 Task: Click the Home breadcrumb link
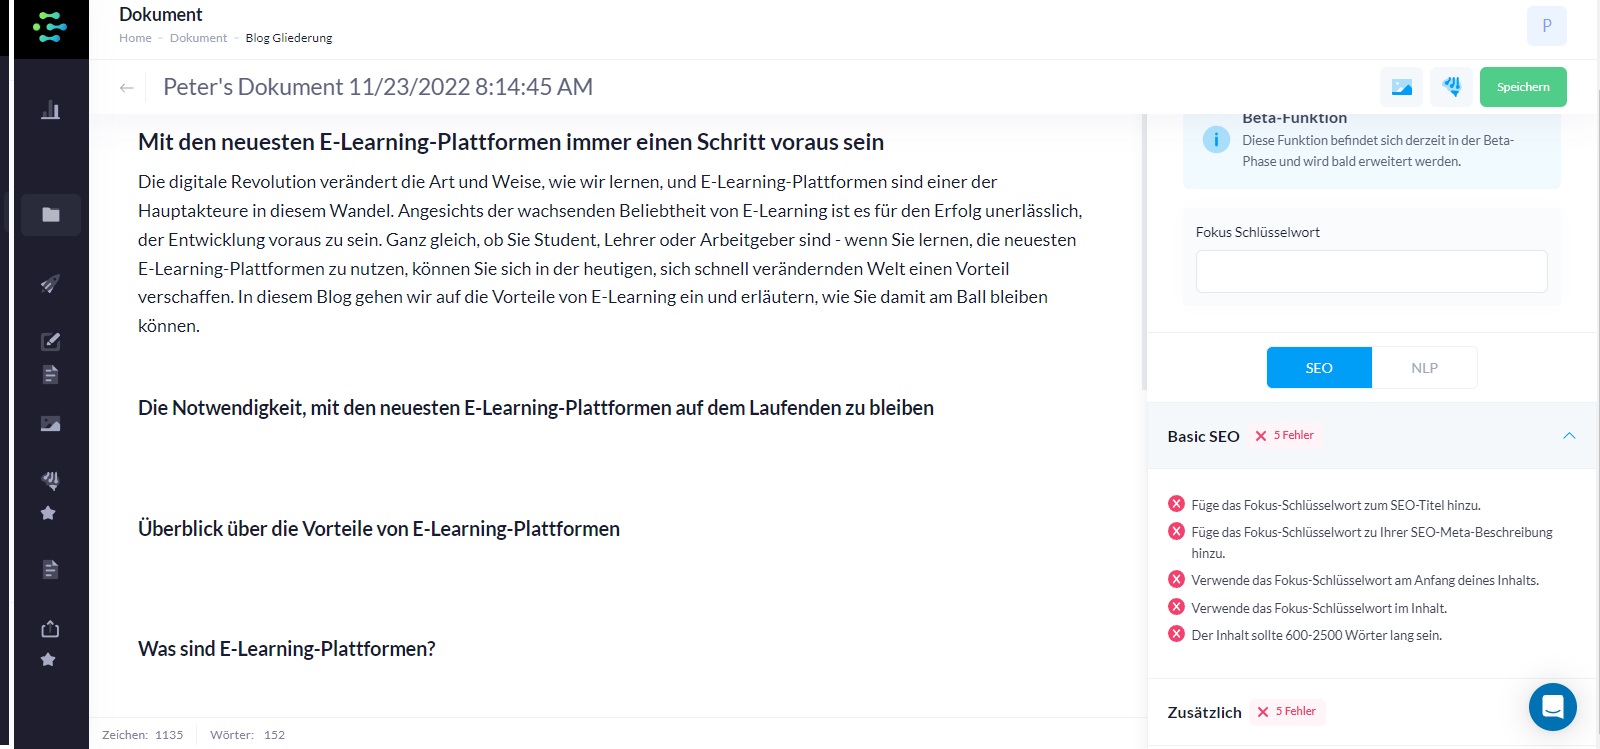point(135,38)
